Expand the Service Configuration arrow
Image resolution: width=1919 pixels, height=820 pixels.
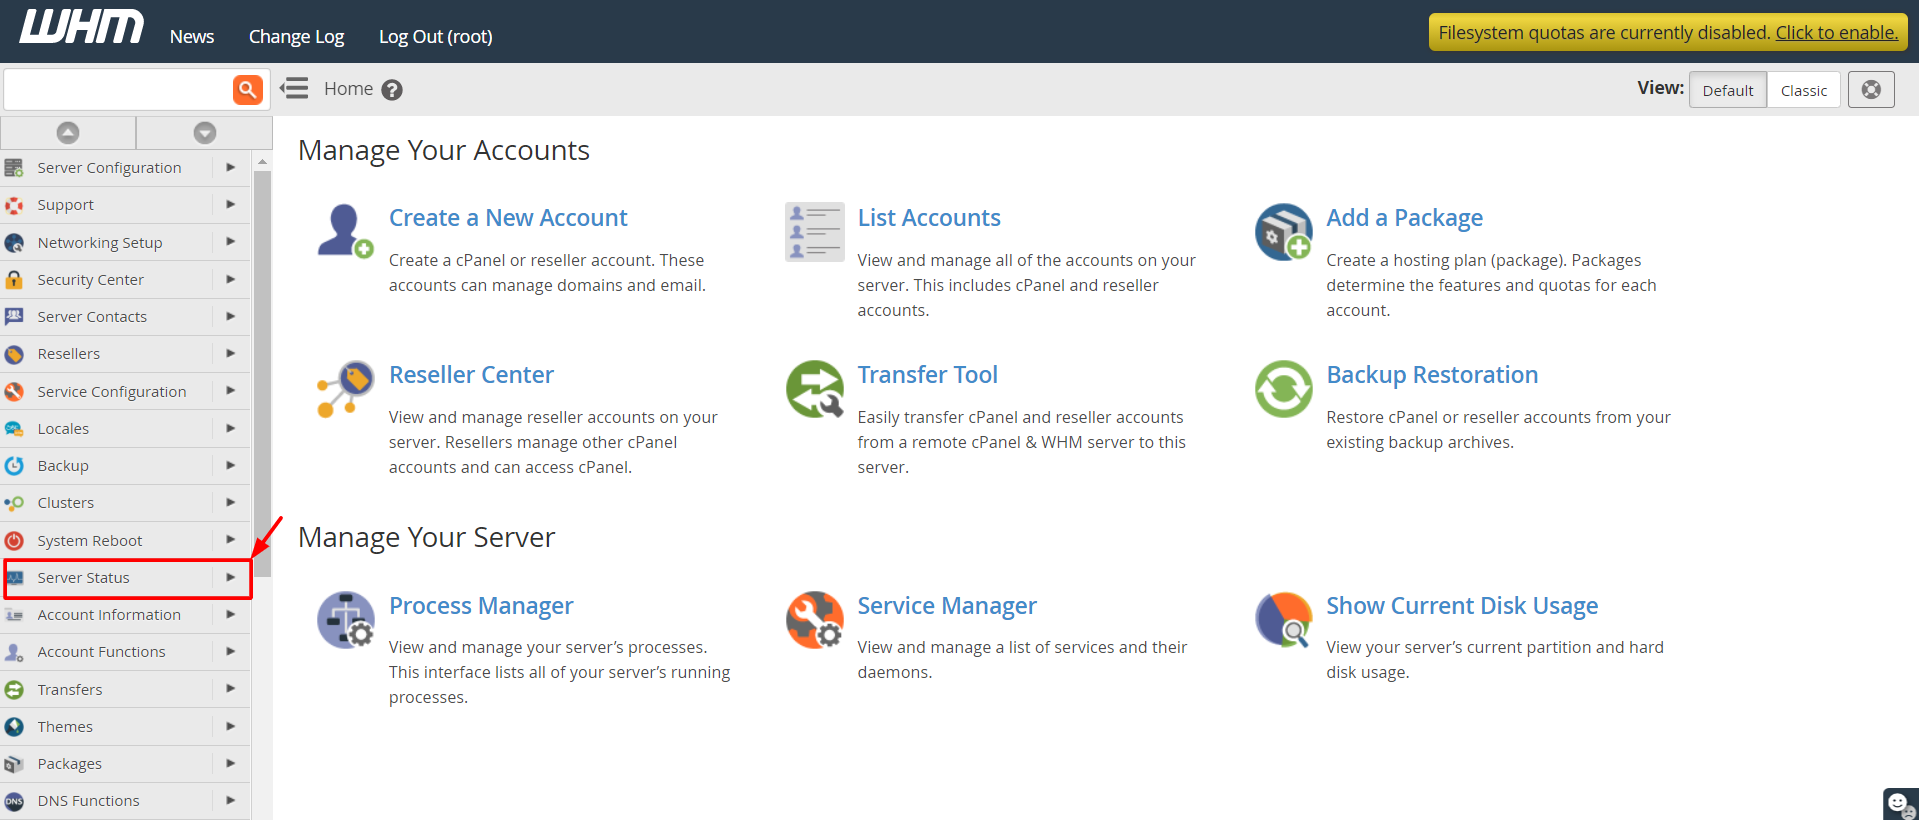coord(231,391)
